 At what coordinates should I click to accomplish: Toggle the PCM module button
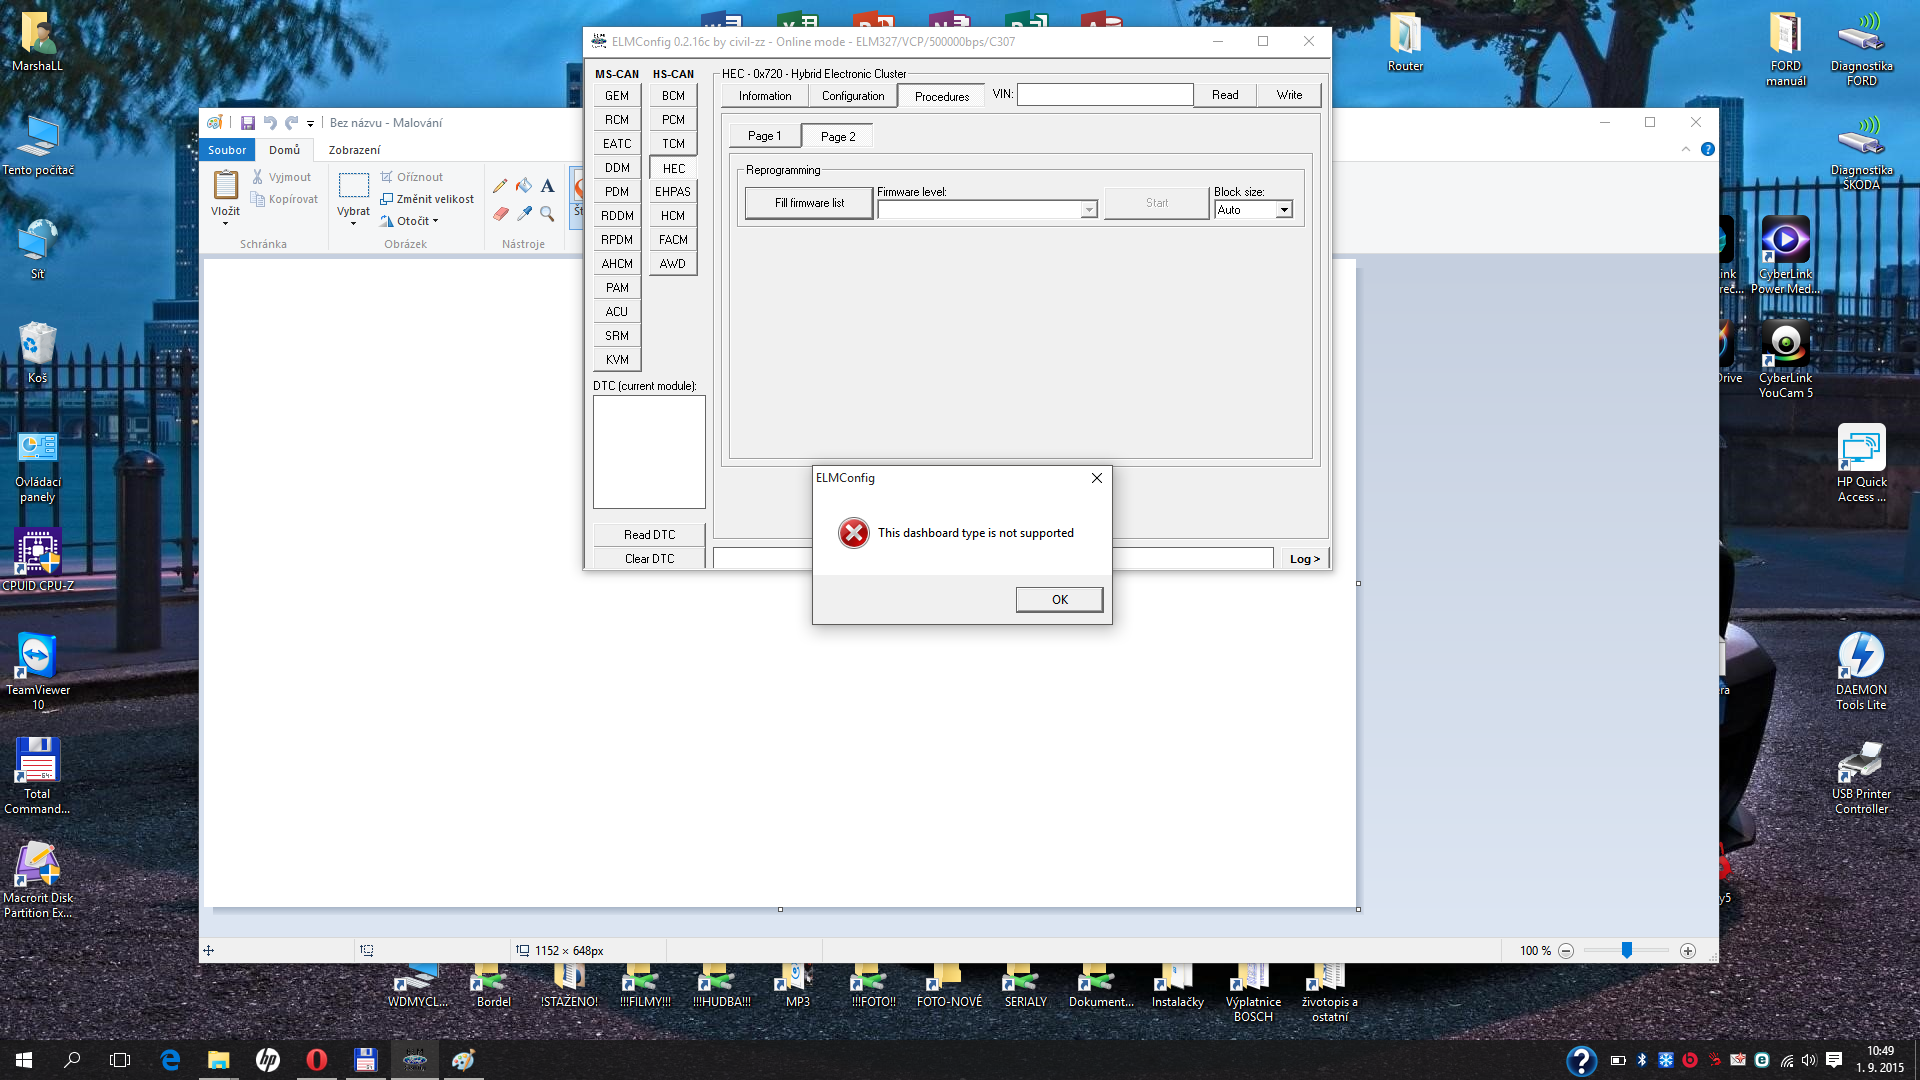tap(673, 120)
